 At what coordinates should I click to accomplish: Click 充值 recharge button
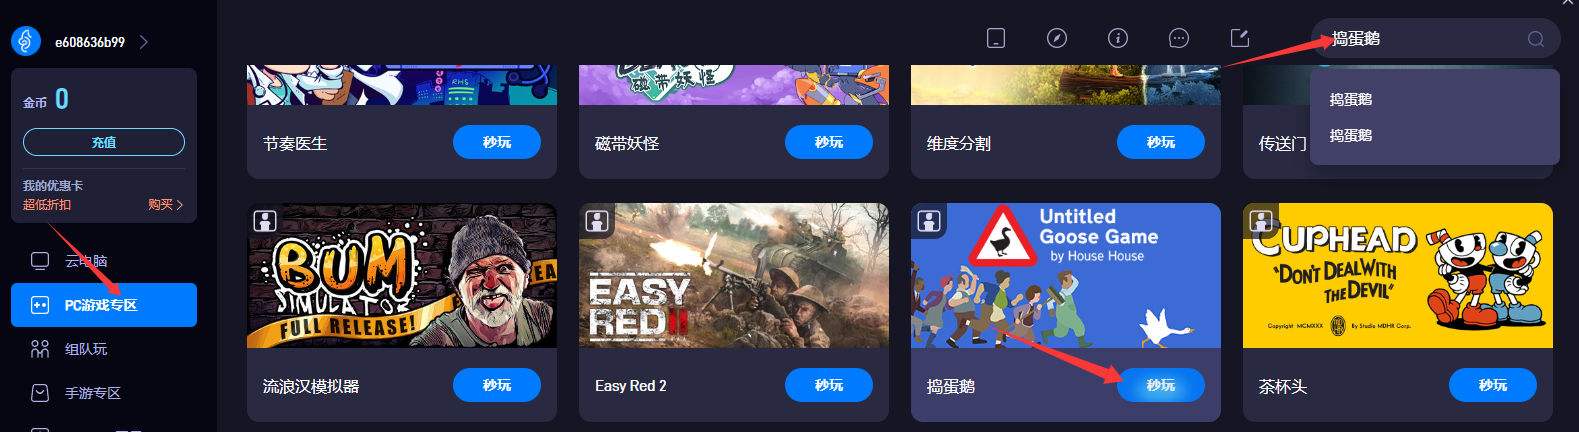pyautogui.click(x=104, y=142)
